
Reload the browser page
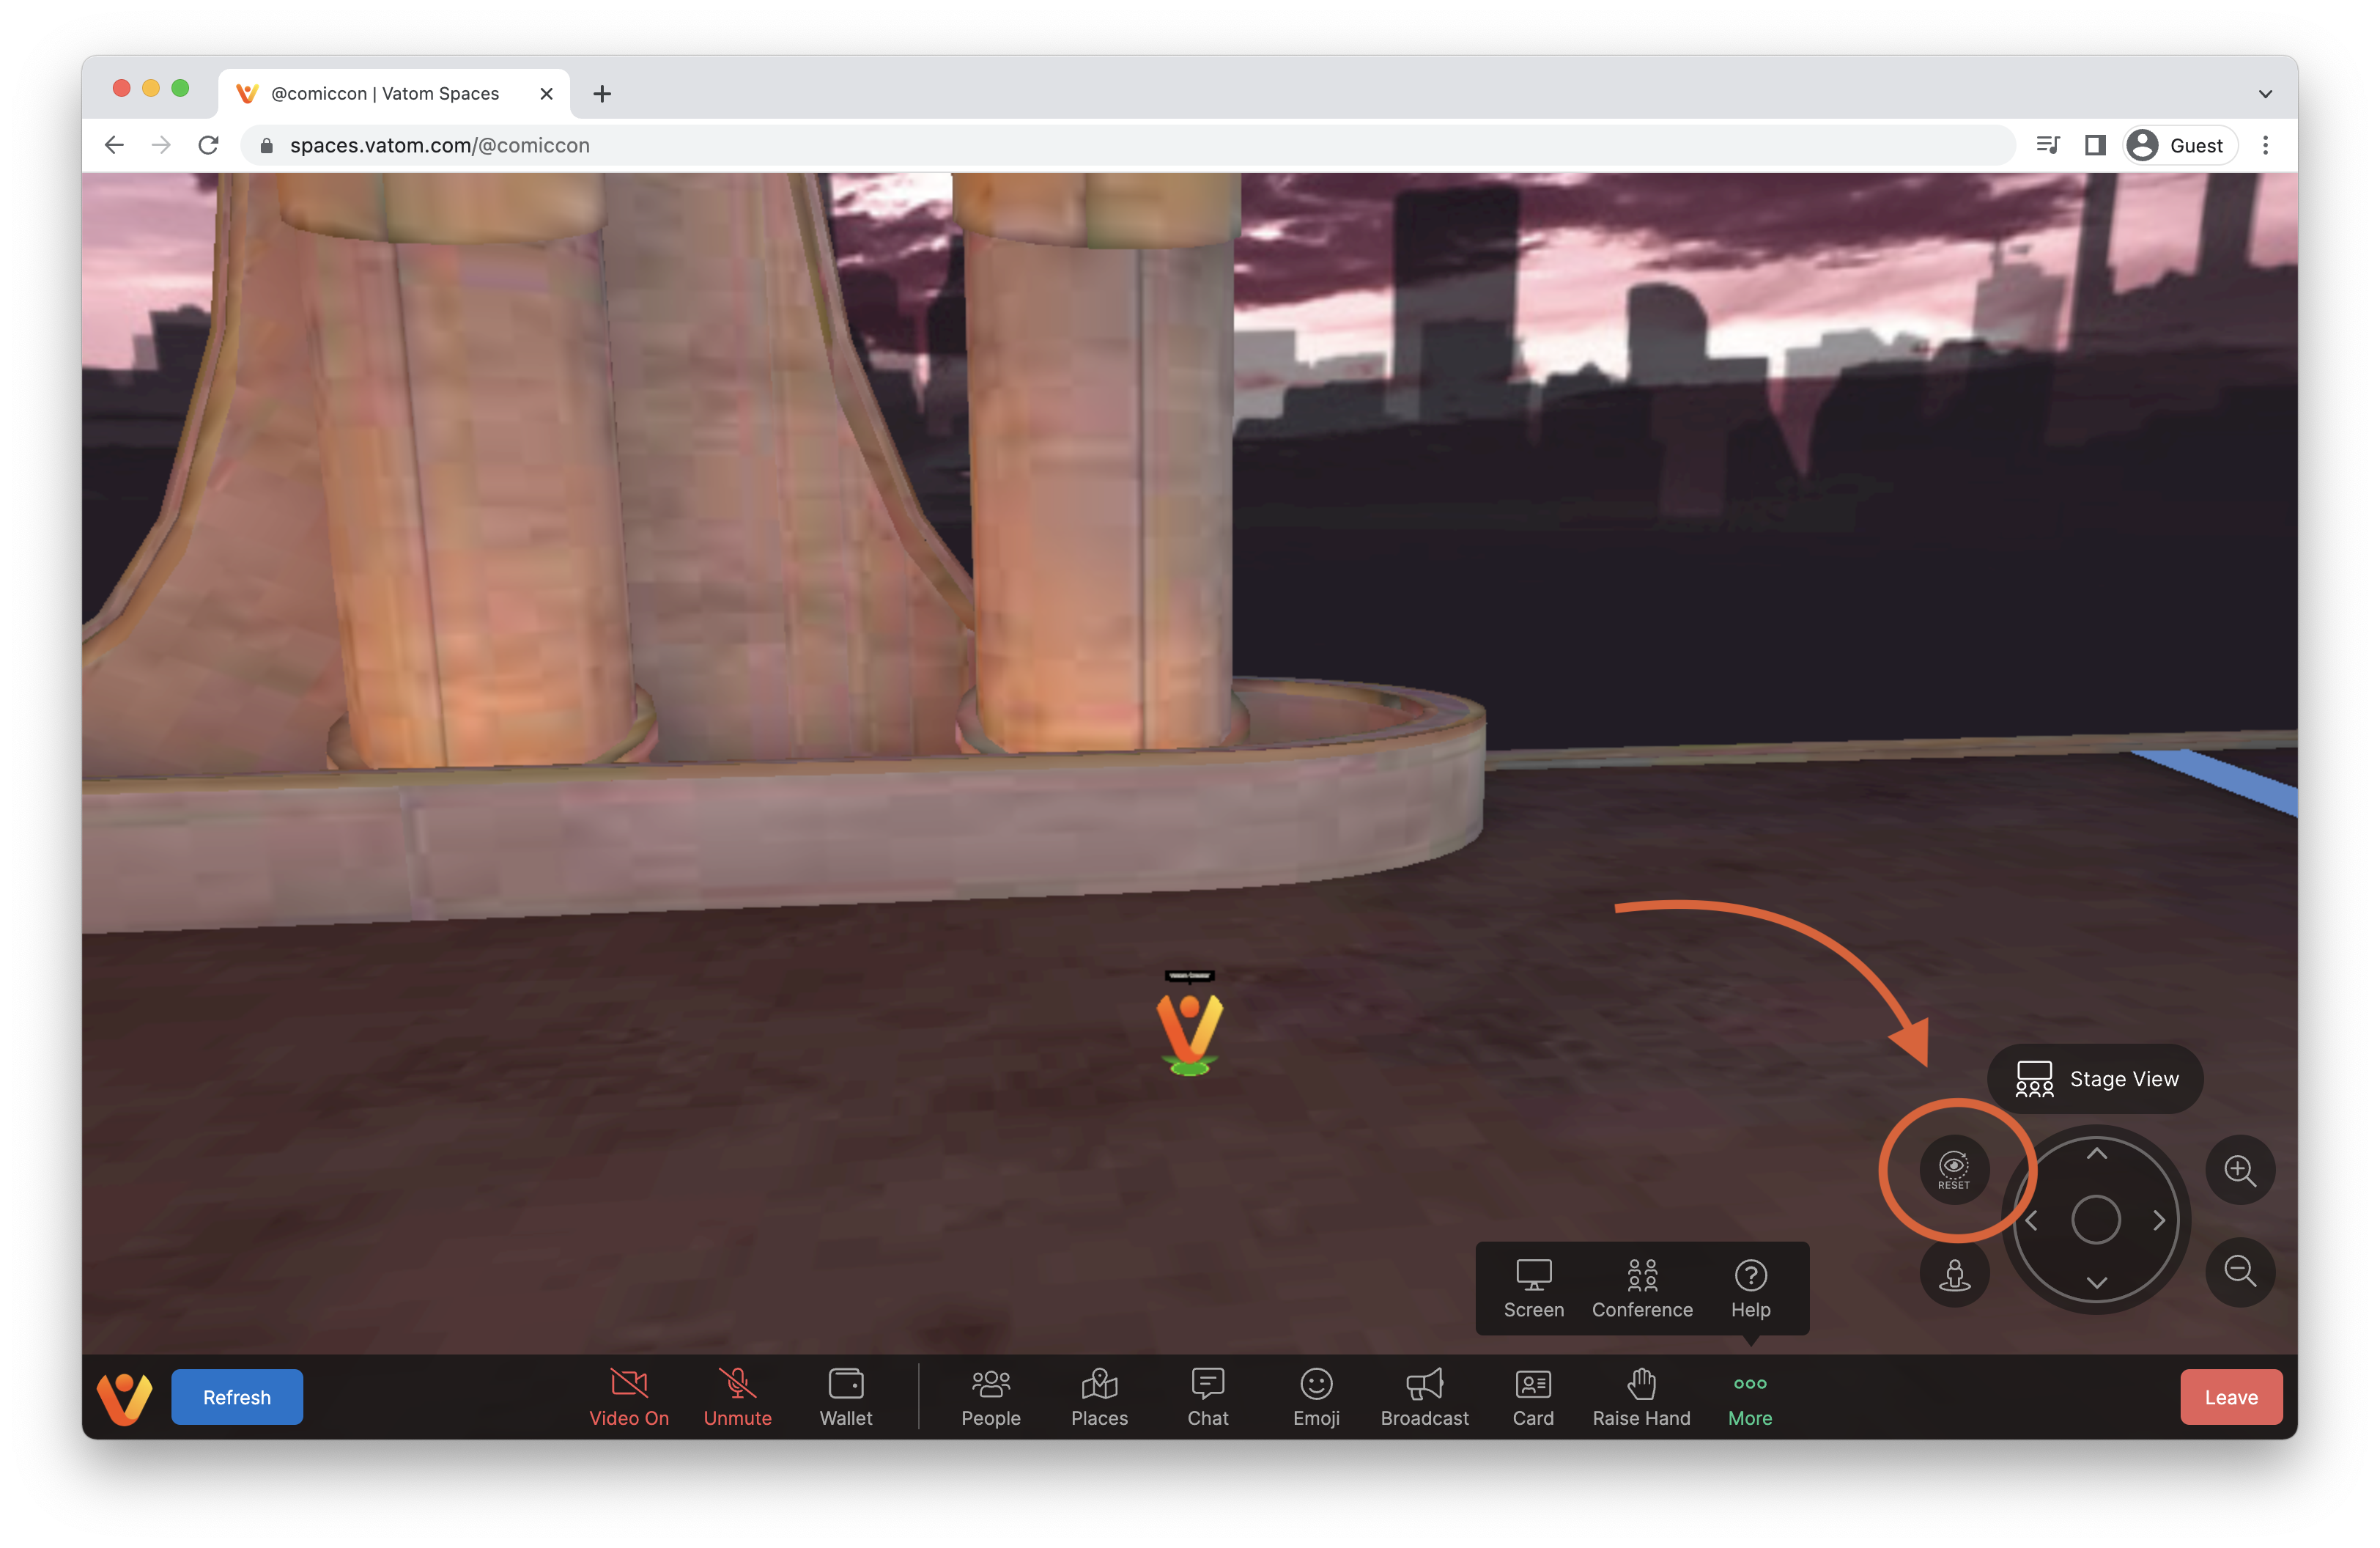pyautogui.click(x=208, y=145)
